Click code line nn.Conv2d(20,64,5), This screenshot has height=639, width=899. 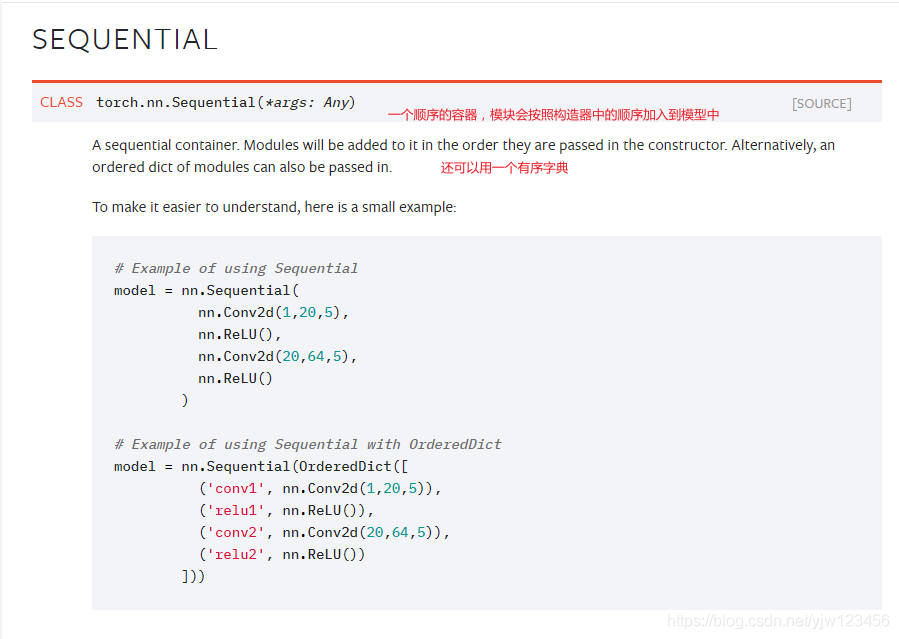[277, 356]
